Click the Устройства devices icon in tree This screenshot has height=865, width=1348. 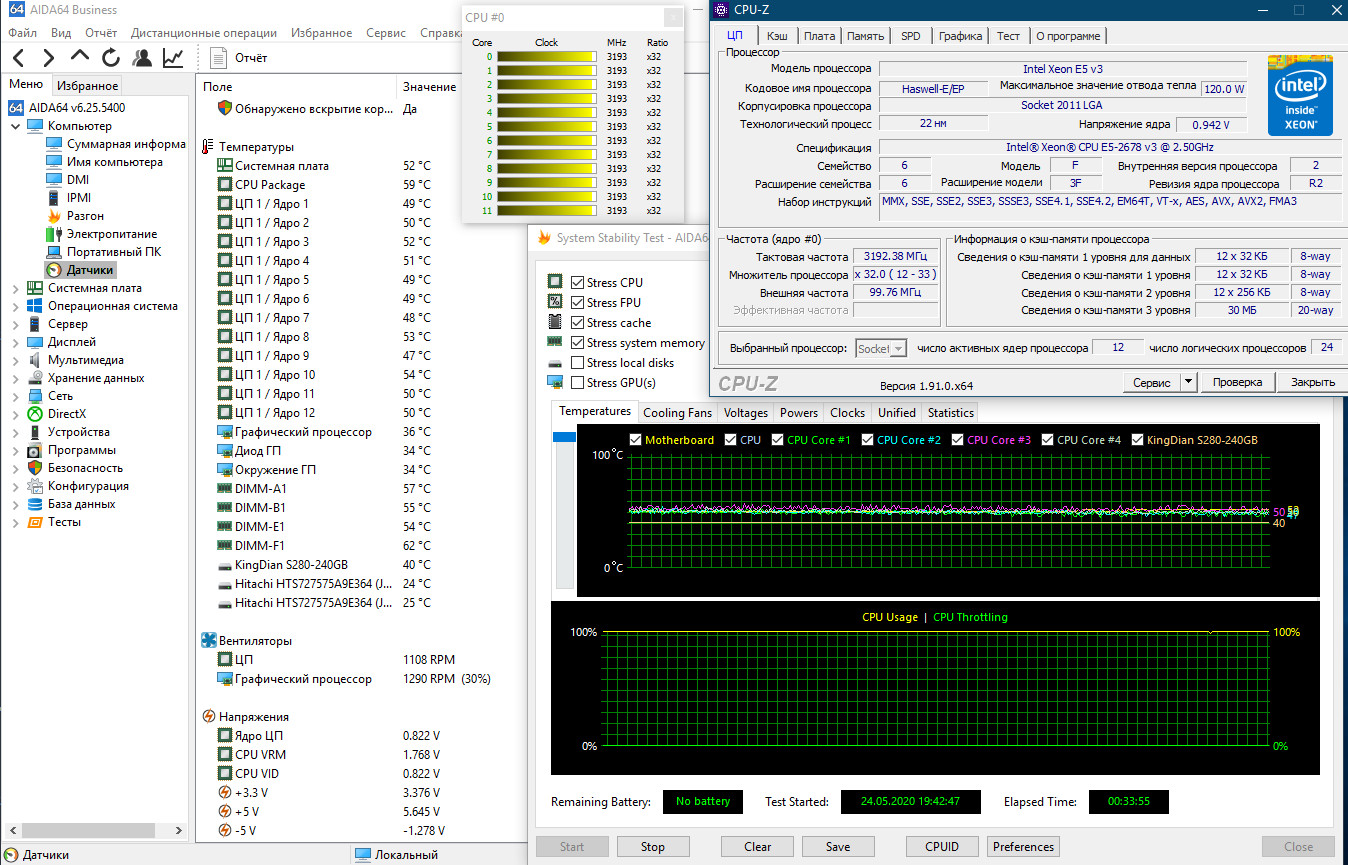(x=35, y=432)
